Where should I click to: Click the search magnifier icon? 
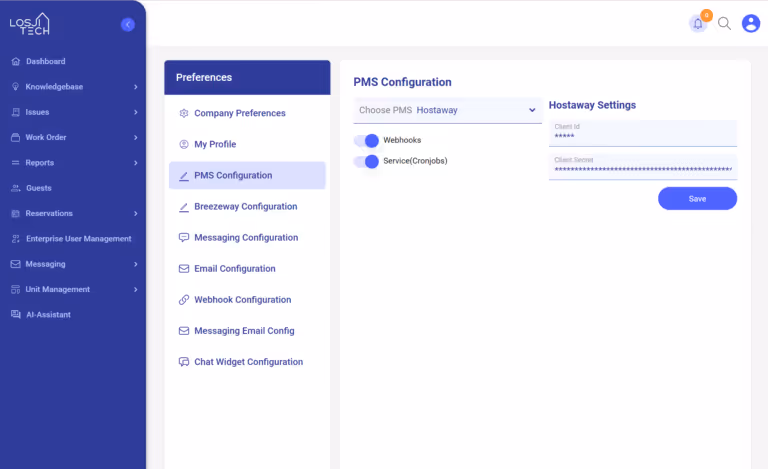(x=724, y=23)
